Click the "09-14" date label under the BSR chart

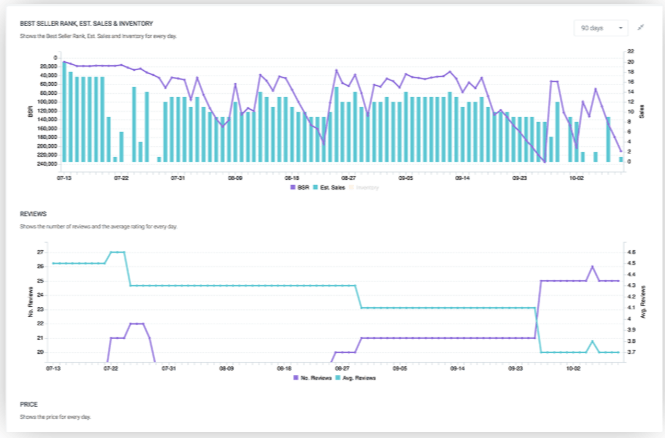[x=462, y=179]
